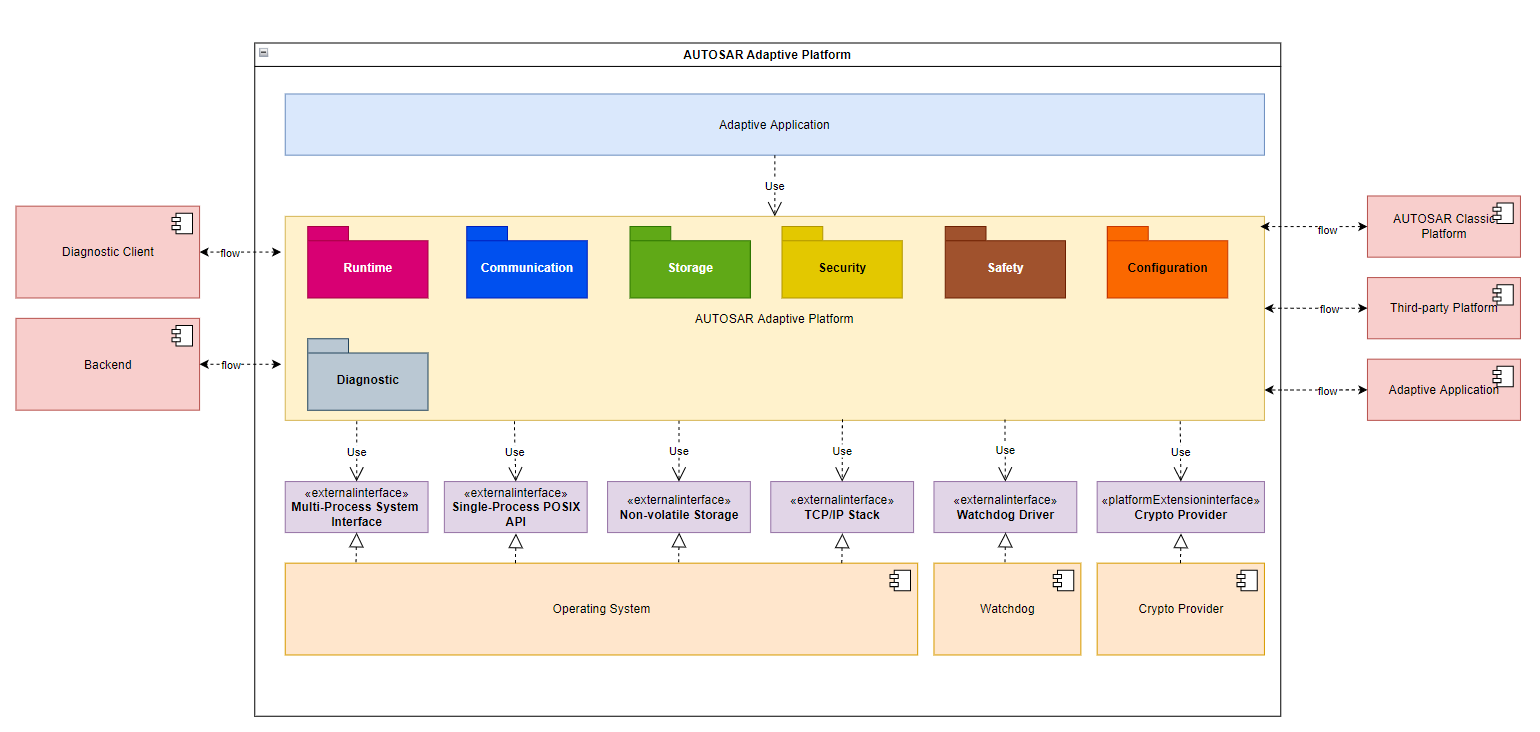Screen dimensions: 1540x732
Task: Select the Safety package folder
Action: (1005, 262)
